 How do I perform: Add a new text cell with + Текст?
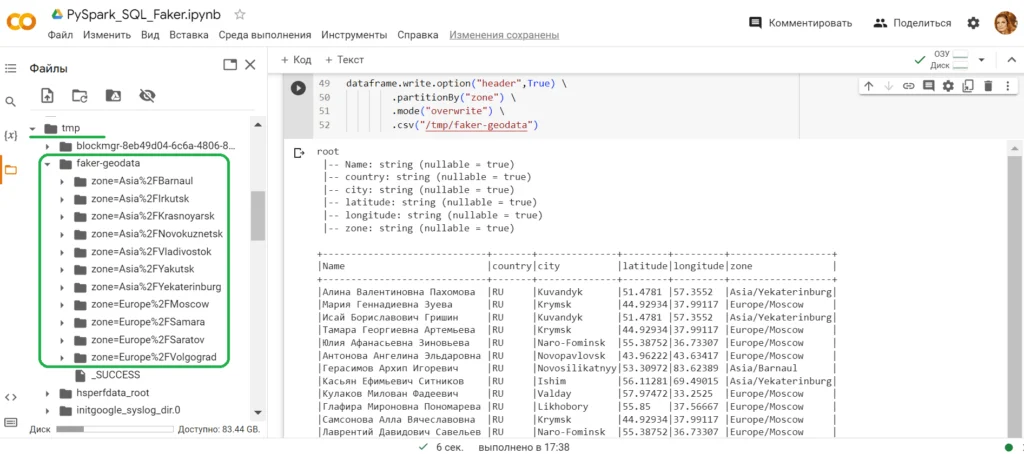pos(344,59)
